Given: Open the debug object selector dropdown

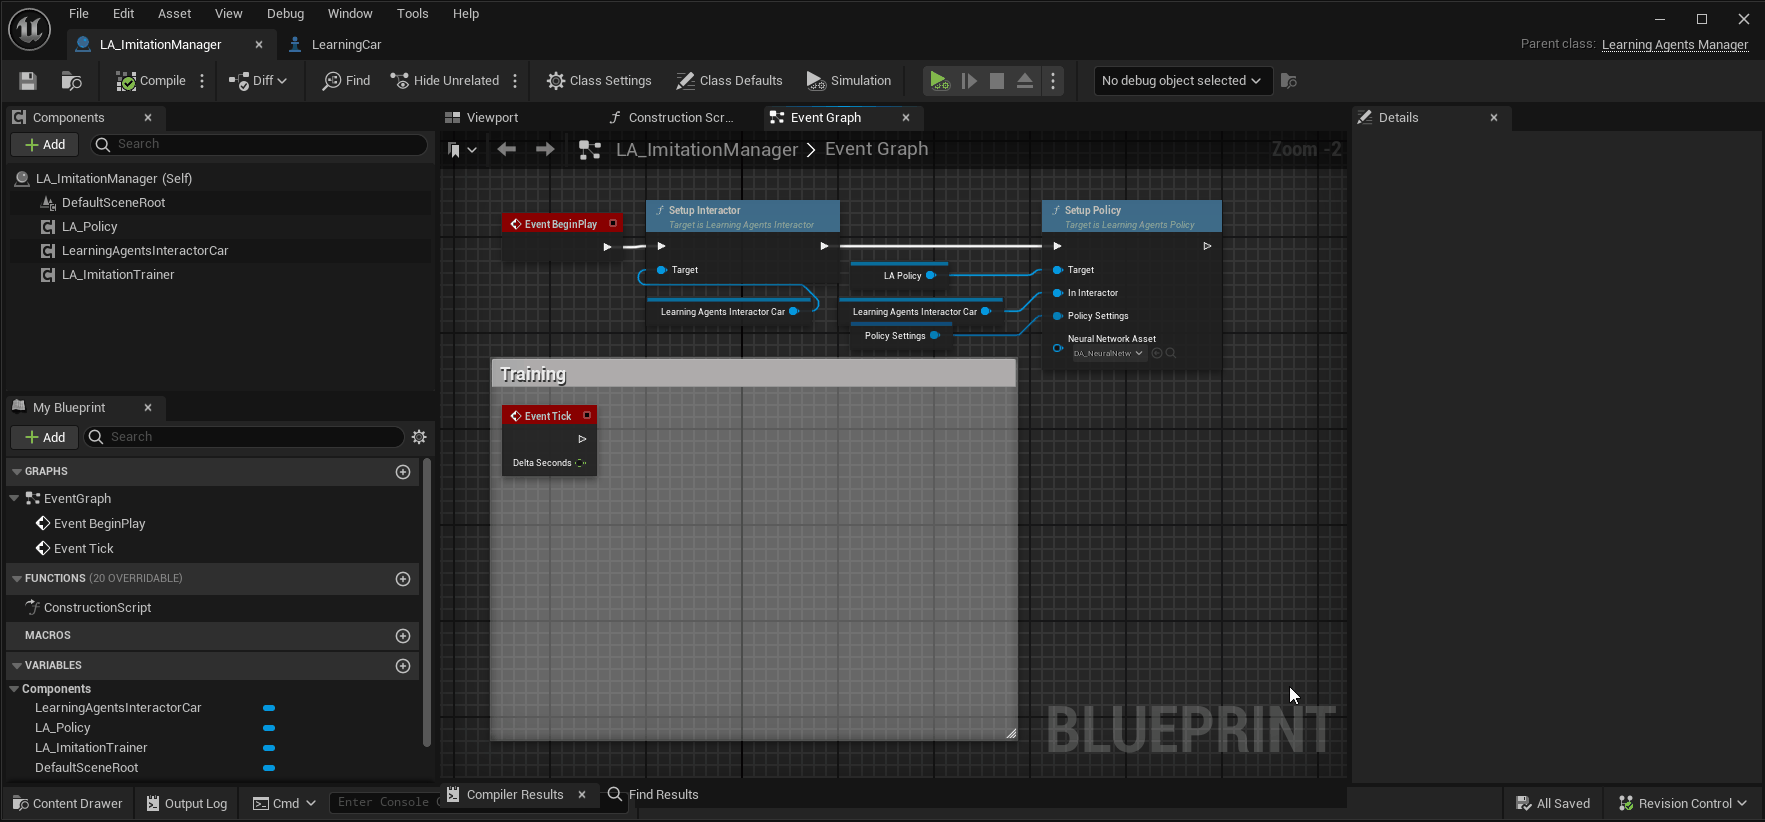Looking at the screenshot, I should 1181,81.
